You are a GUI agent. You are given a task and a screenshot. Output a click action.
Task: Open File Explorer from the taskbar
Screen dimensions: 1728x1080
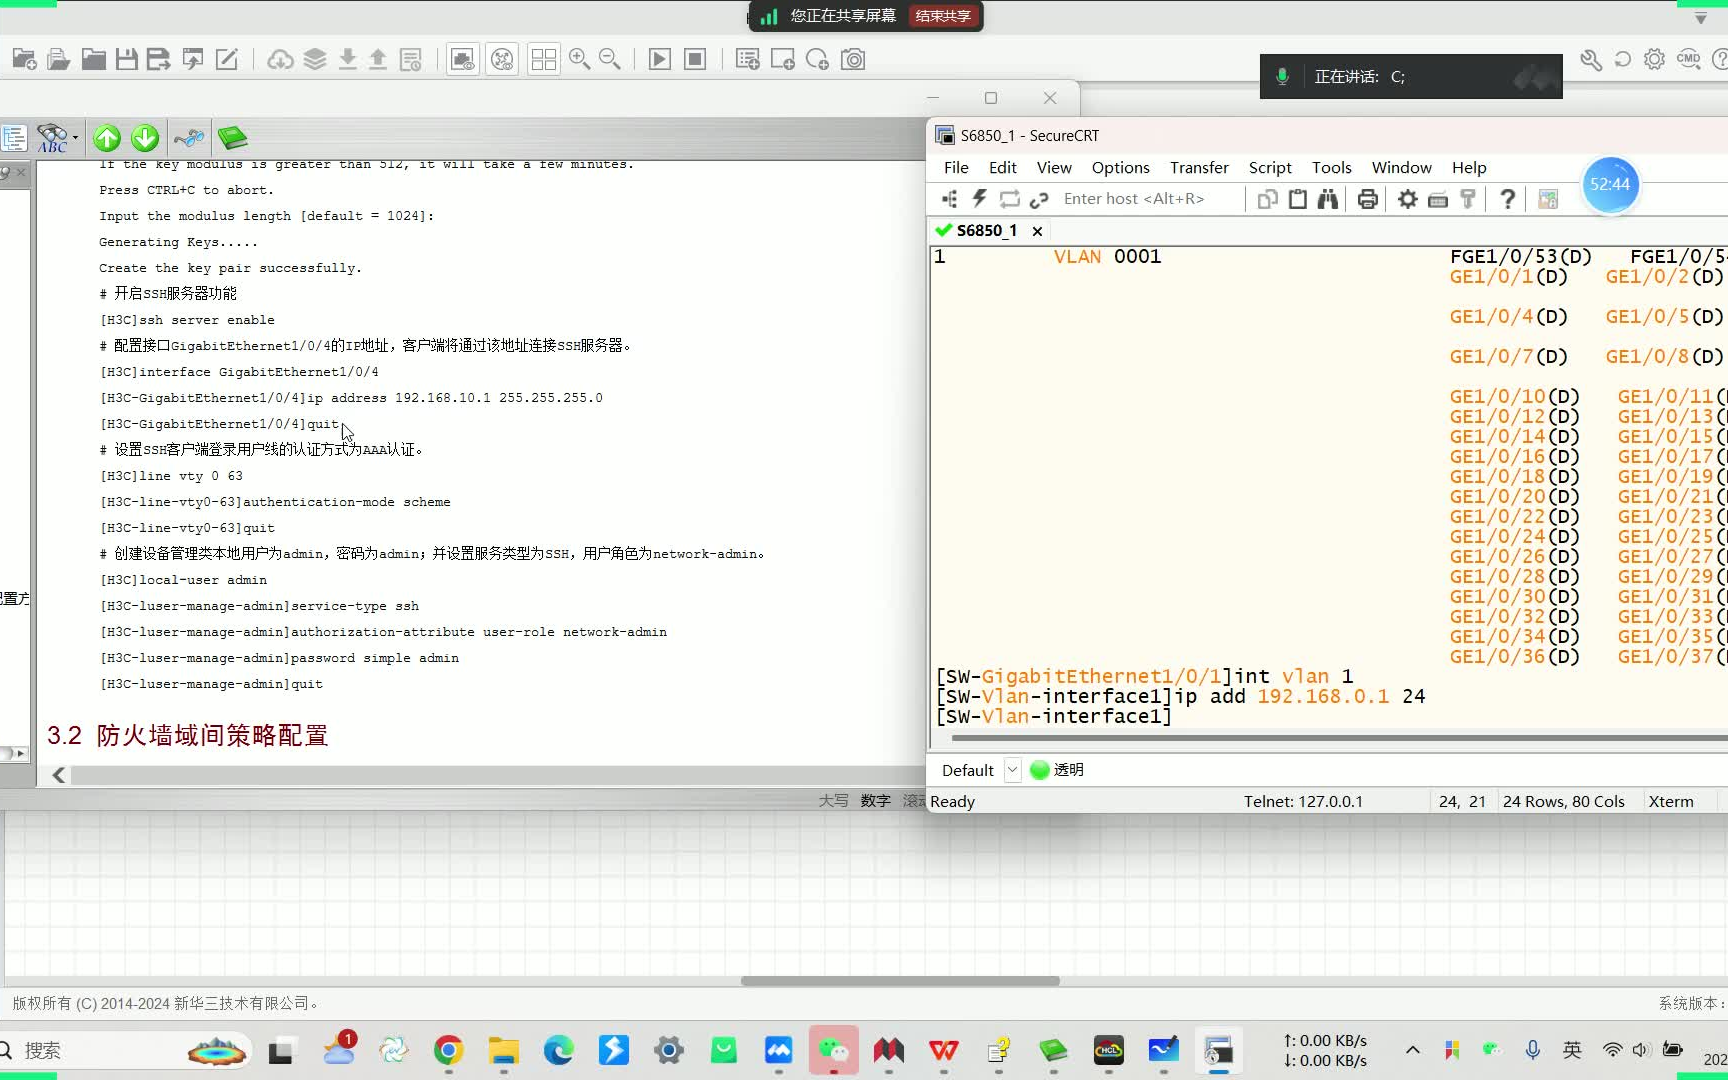(x=503, y=1051)
